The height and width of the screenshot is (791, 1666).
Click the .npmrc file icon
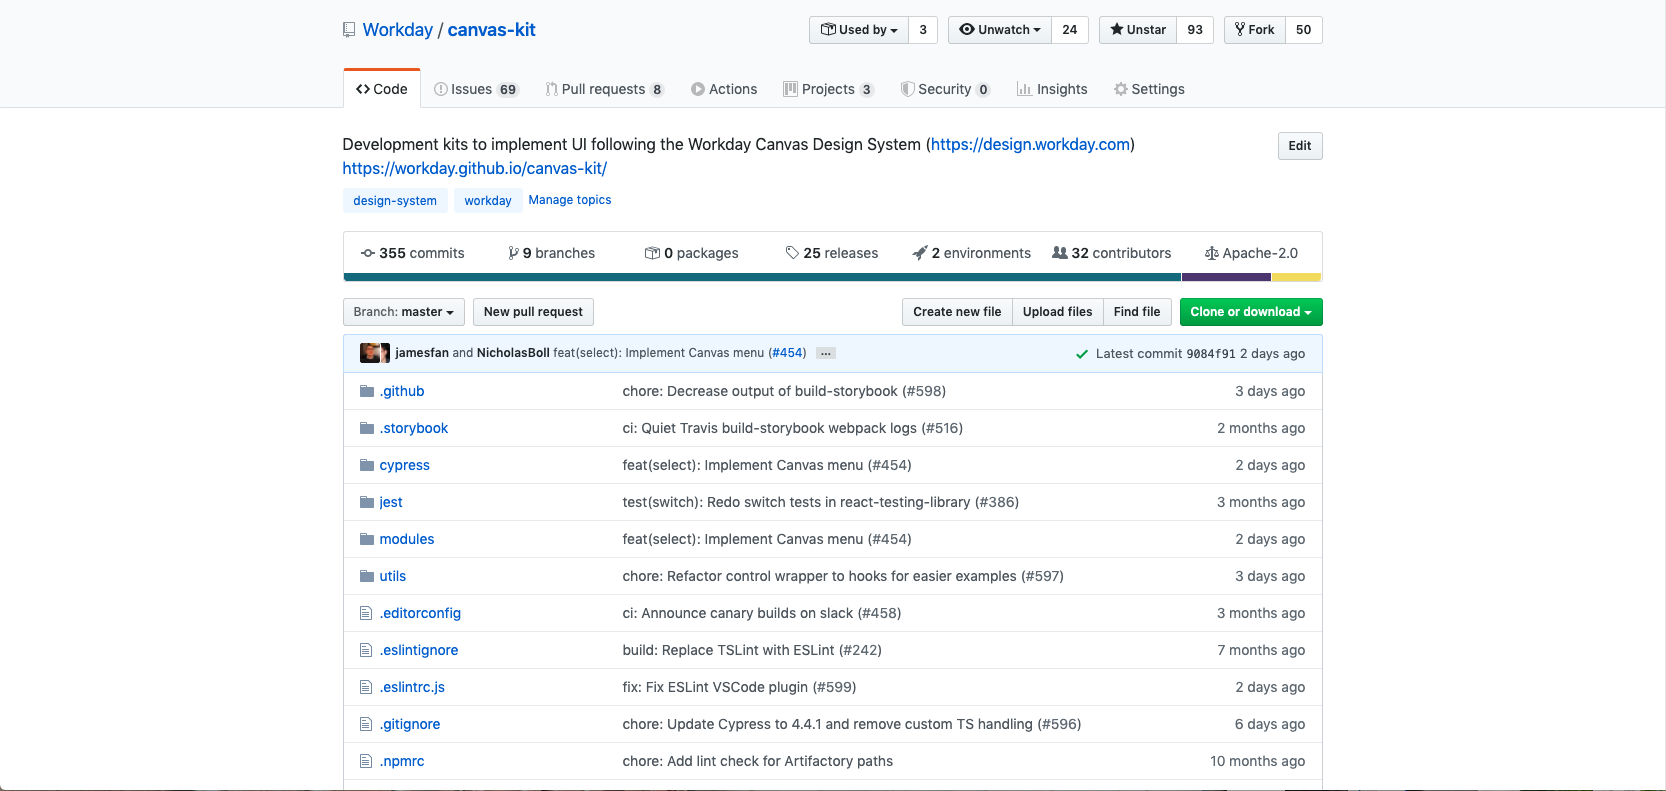click(x=366, y=761)
